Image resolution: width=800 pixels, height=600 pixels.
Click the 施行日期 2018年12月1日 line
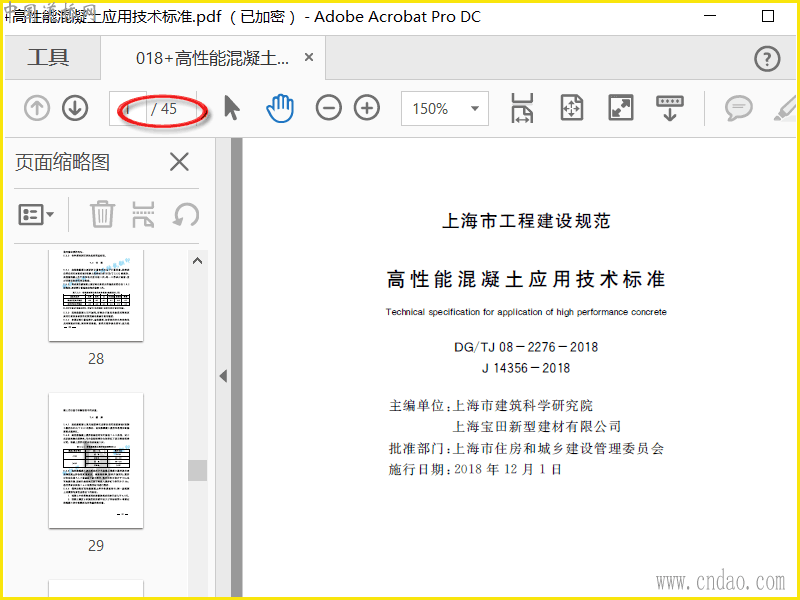click(x=475, y=469)
